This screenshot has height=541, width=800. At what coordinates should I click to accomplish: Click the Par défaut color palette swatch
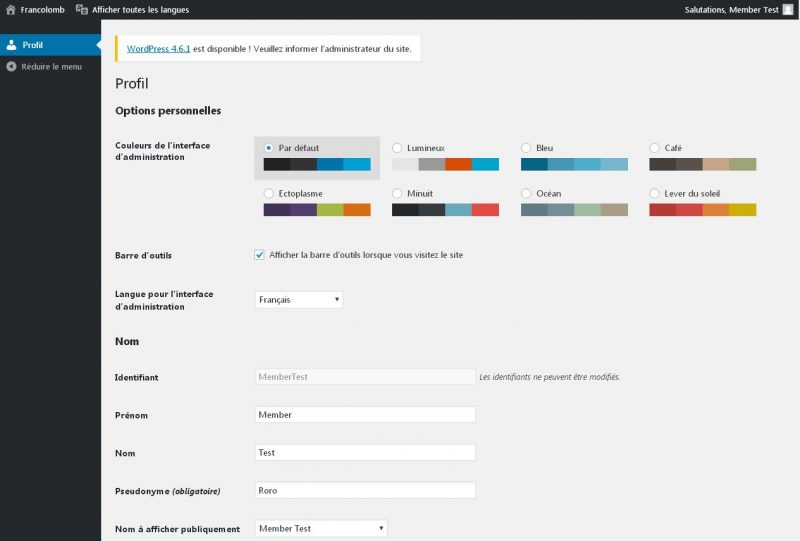coord(317,164)
